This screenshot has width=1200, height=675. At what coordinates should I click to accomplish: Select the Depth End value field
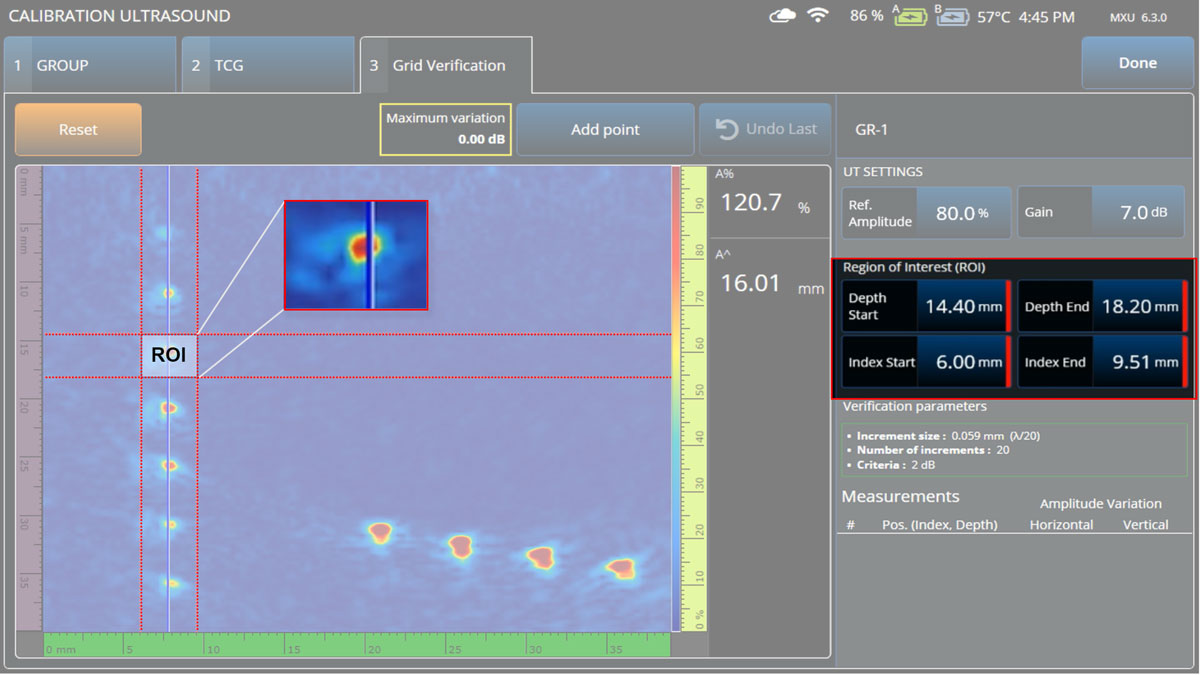pyautogui.click(x=1139, y=307)
